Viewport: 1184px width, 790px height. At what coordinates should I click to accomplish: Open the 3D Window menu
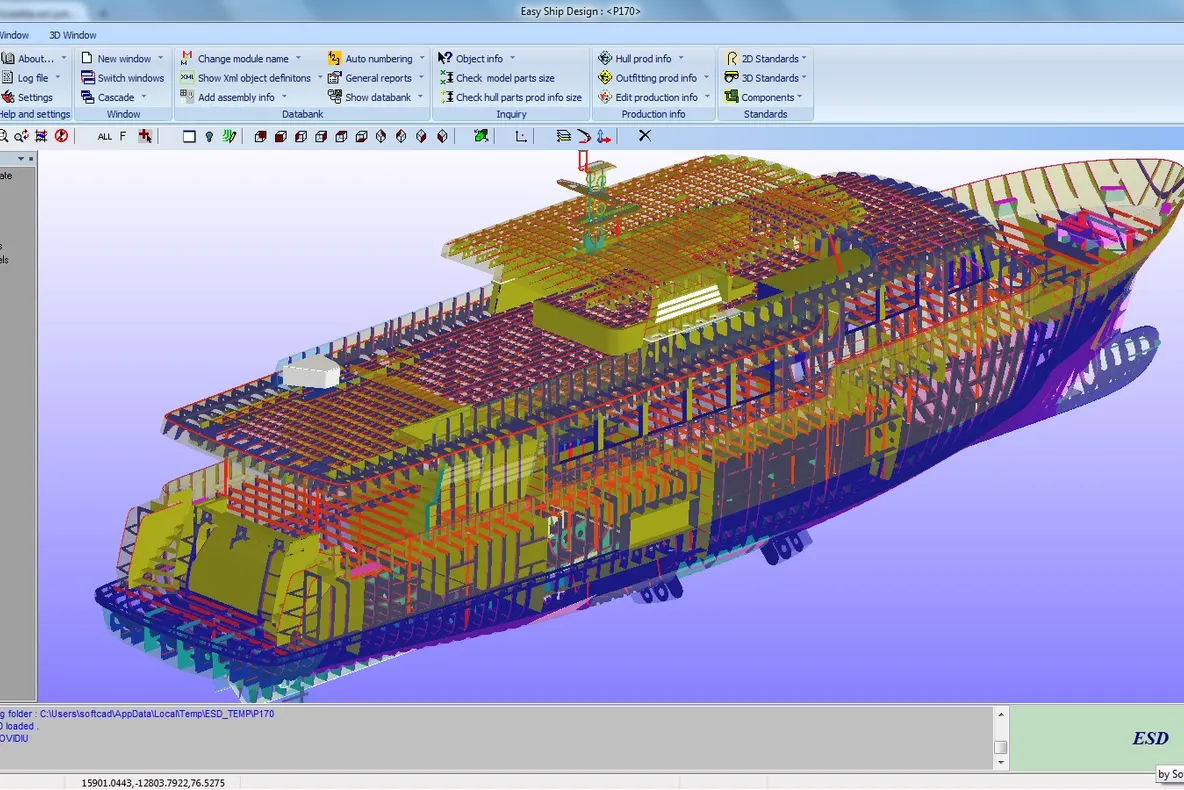click(72, 35)
